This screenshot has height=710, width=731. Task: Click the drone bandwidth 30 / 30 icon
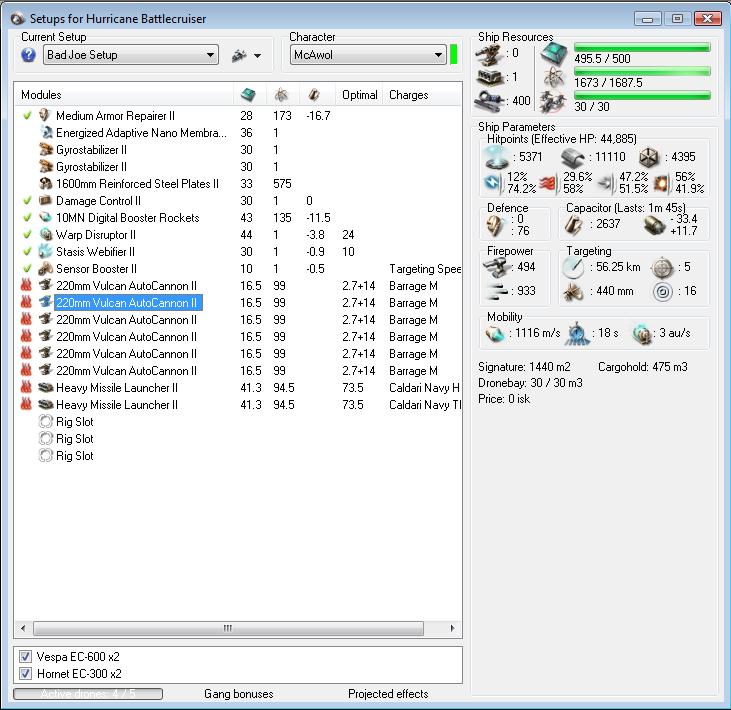[553, 102]
